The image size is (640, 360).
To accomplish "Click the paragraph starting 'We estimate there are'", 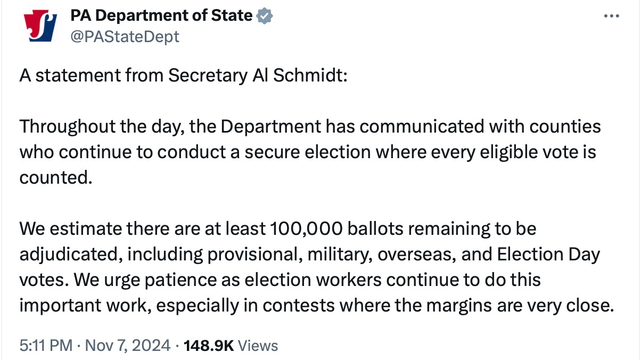I will click(316, 267).
